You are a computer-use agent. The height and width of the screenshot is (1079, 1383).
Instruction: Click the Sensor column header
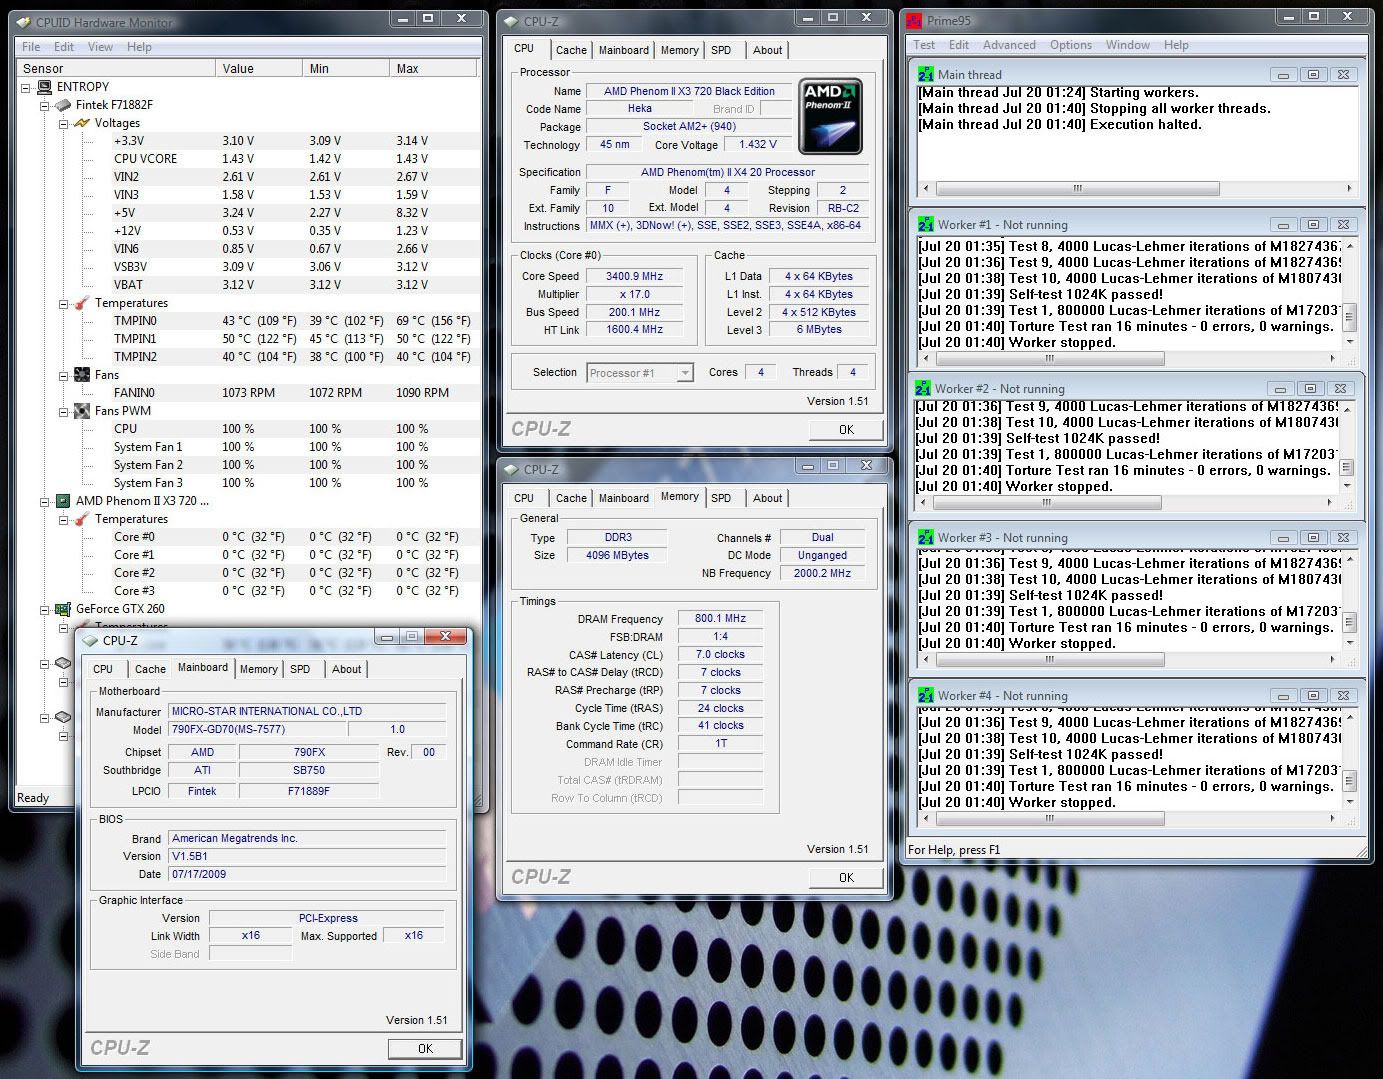(118, 68)
